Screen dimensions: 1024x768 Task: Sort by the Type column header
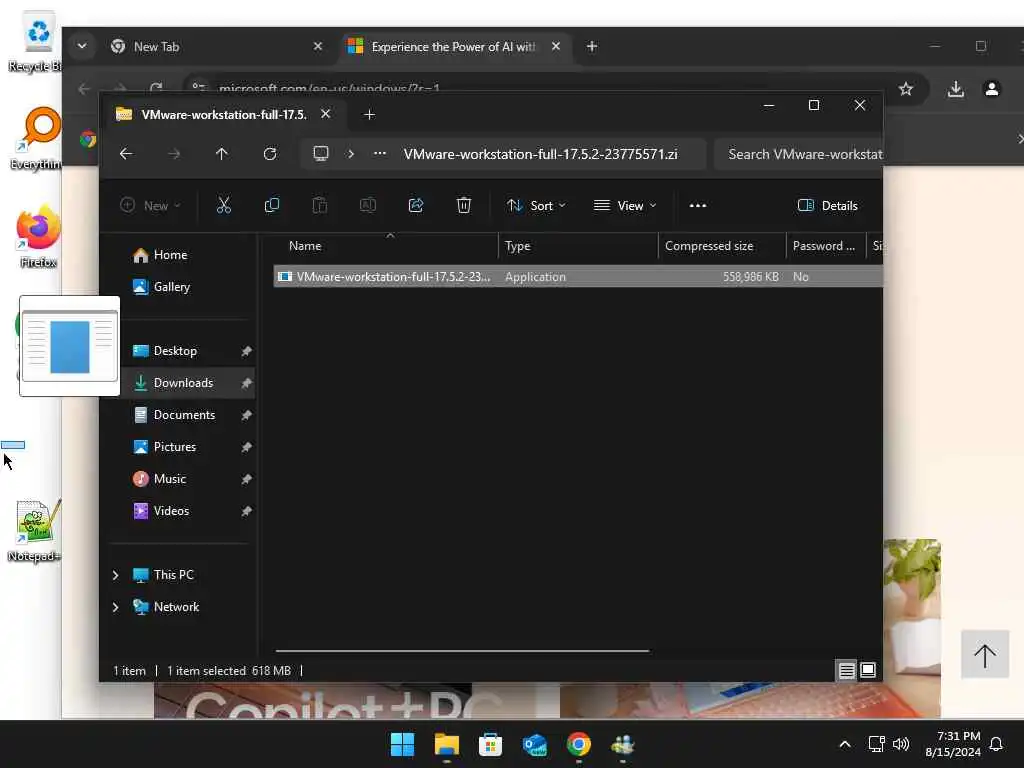(578, 246)
